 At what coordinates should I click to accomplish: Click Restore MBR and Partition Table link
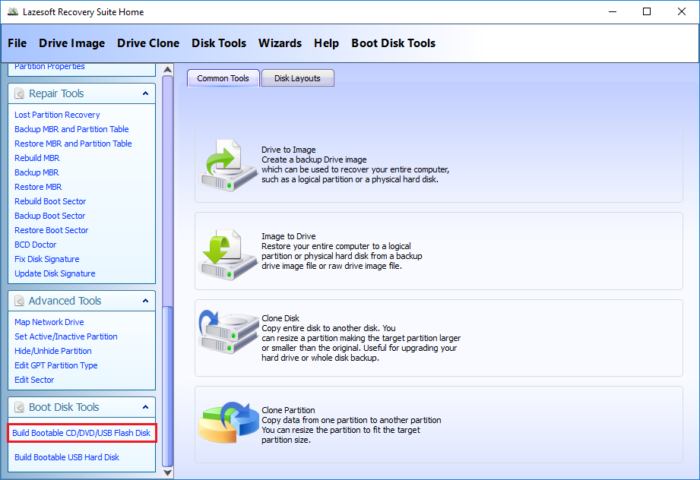coord(73,144)
